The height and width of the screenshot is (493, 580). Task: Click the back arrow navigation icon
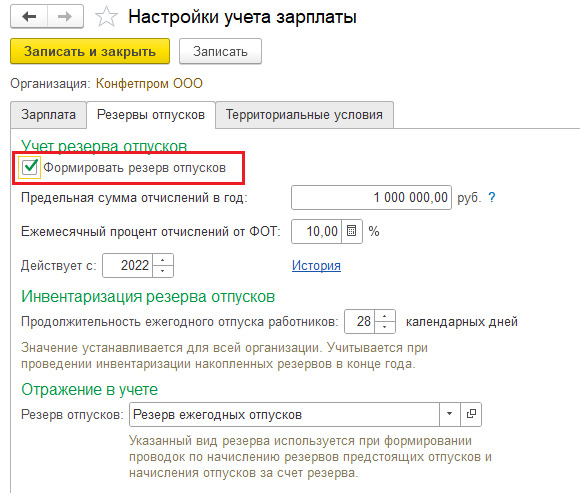pyautogui.click(x=29, y=17)
